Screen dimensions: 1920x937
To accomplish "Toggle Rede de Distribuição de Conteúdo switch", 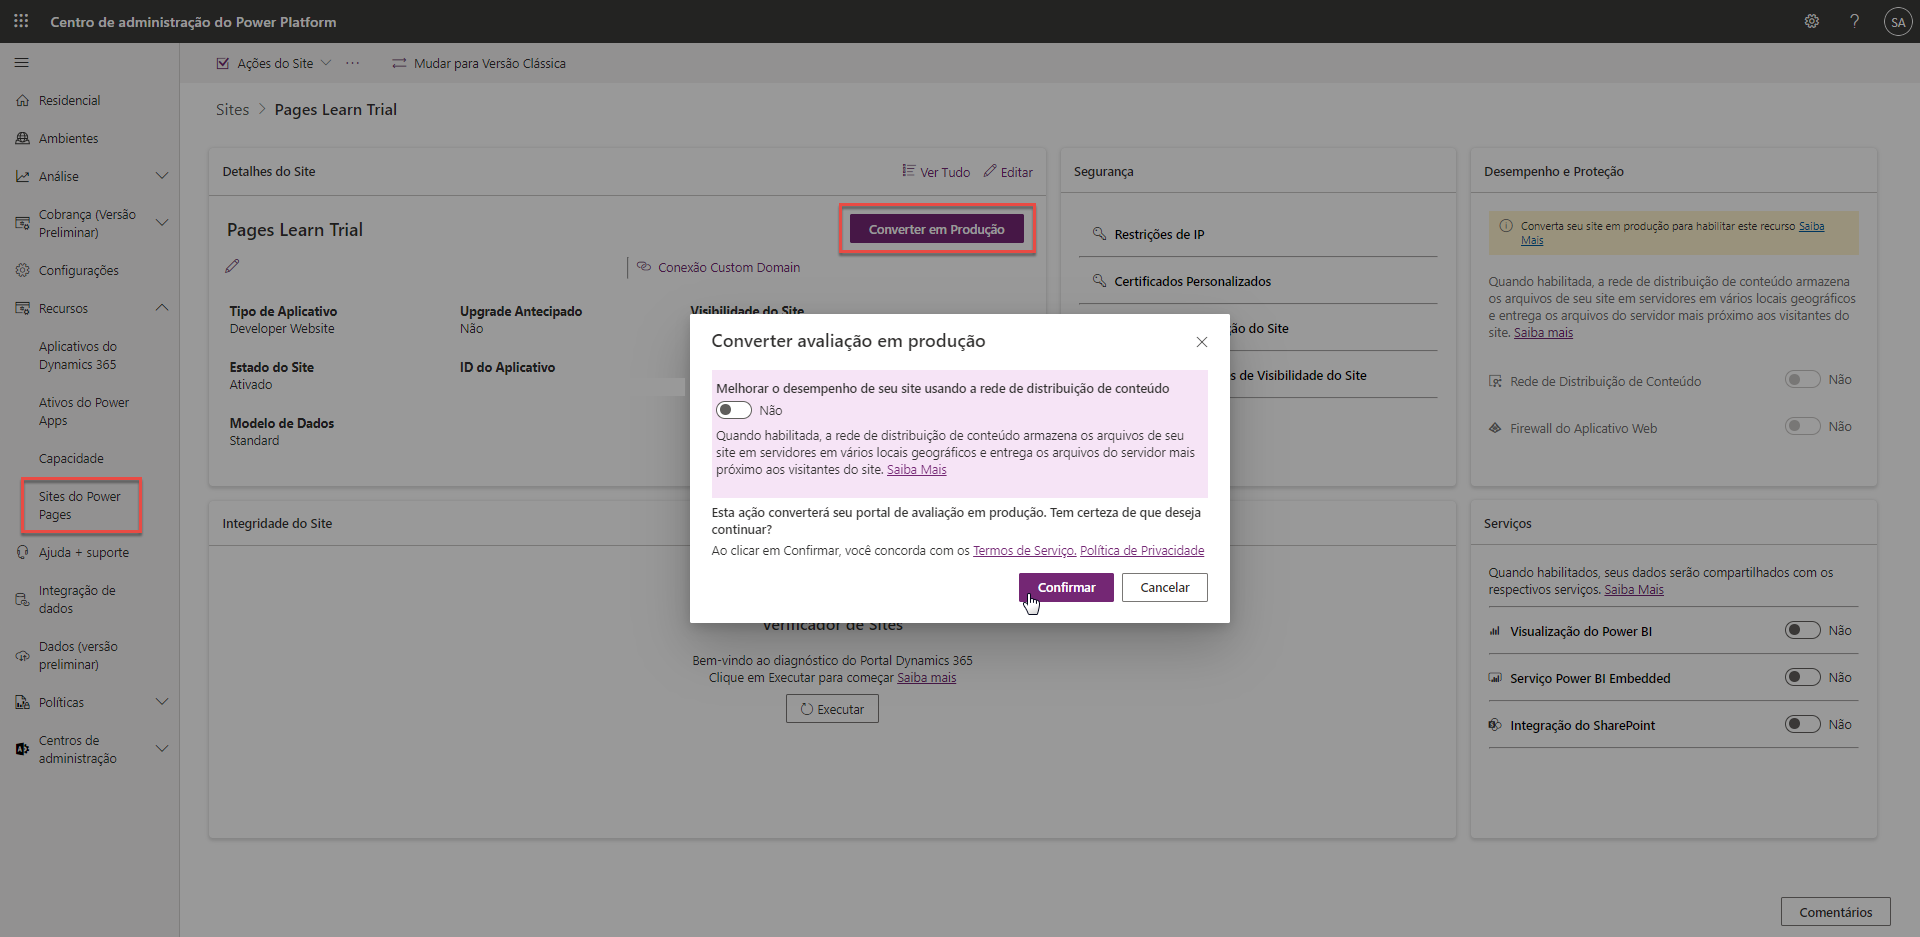I will (1803, 380).
